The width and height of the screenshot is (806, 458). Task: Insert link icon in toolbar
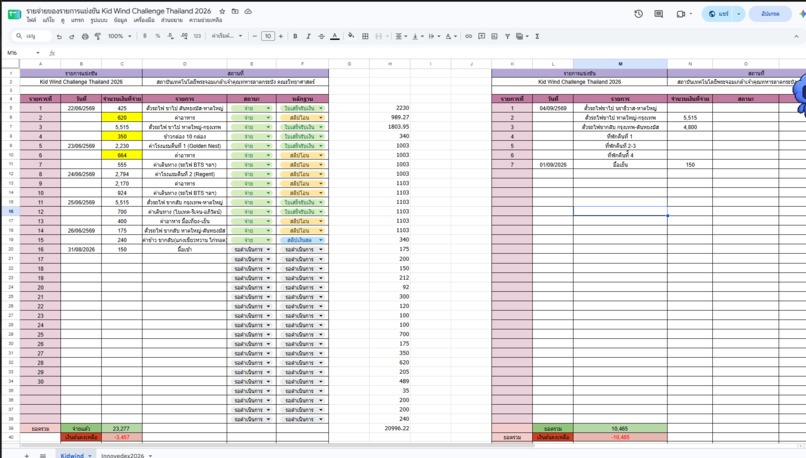(x=468, y=36)
